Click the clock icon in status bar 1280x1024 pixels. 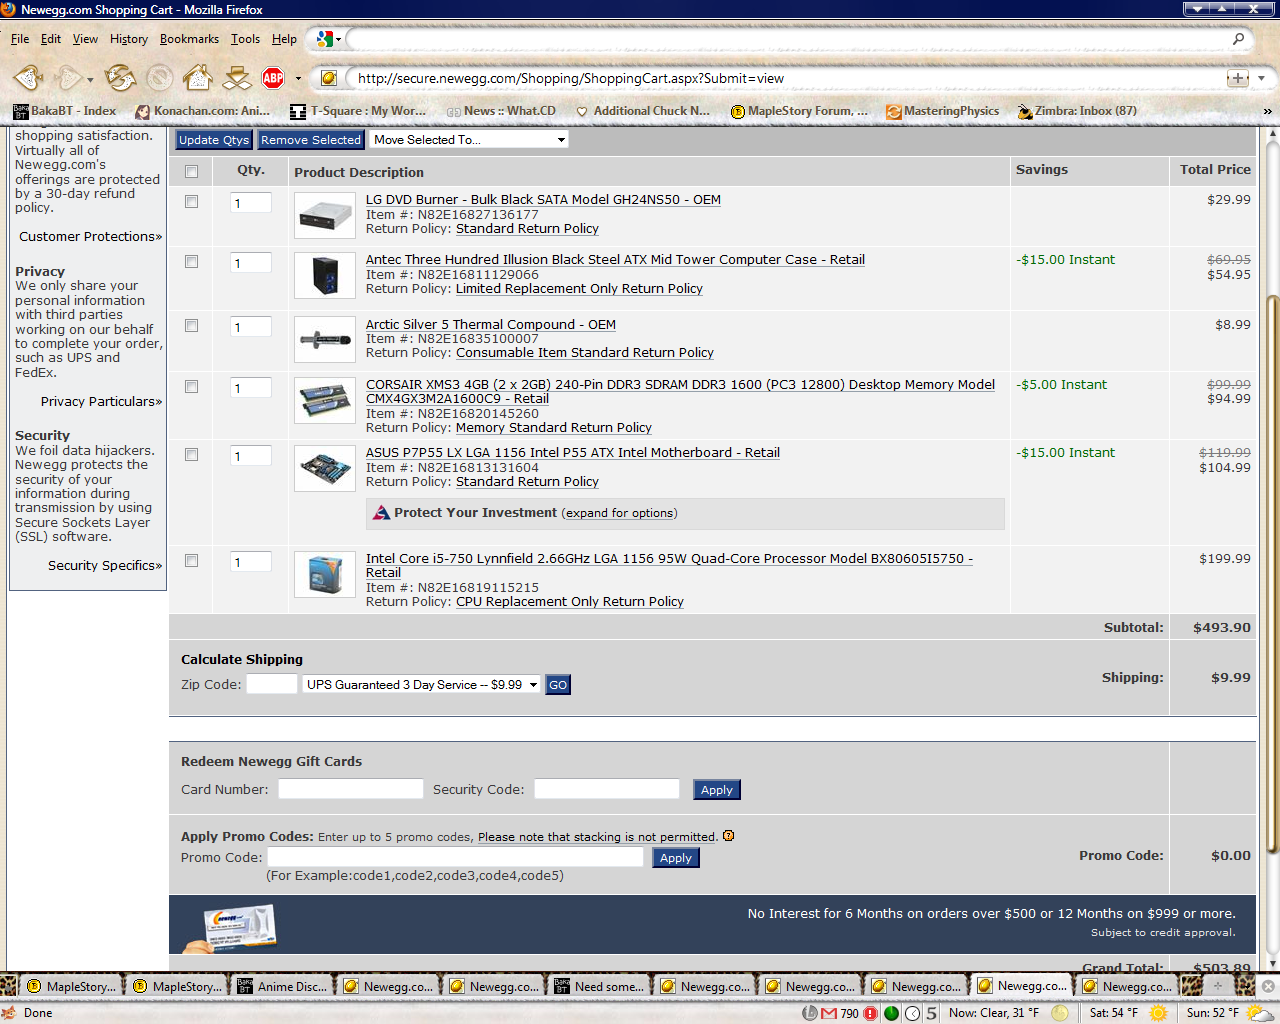[913, 1013]
